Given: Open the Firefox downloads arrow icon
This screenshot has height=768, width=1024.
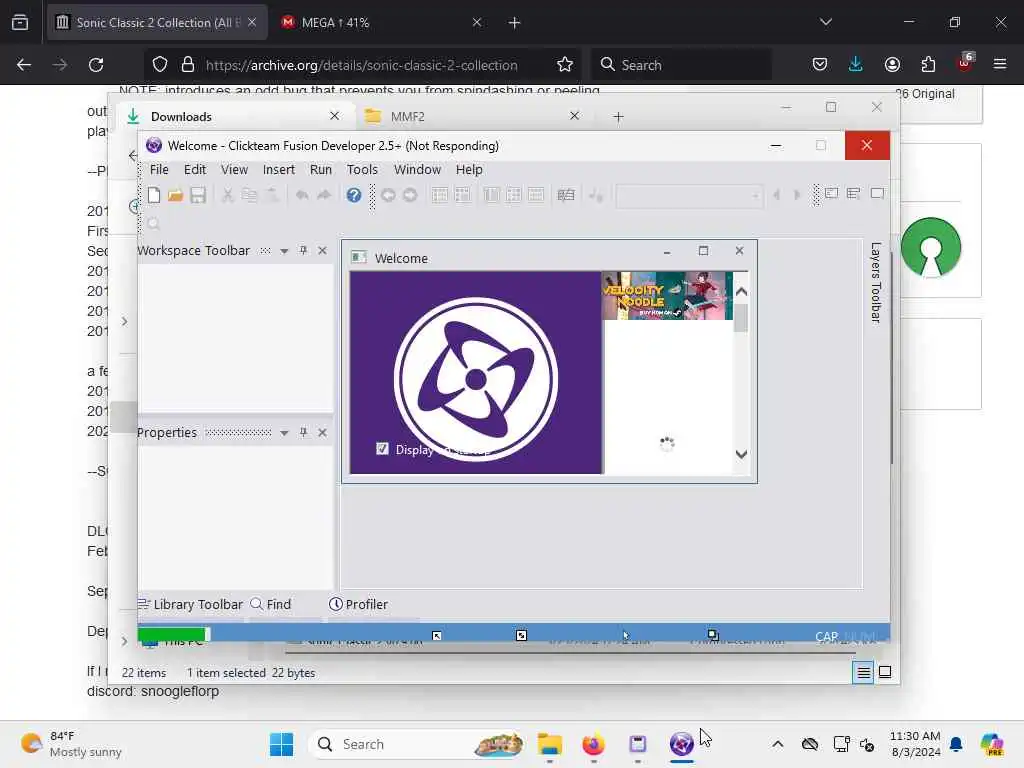Looking at the screenshot, I should (x=856, y=65).
